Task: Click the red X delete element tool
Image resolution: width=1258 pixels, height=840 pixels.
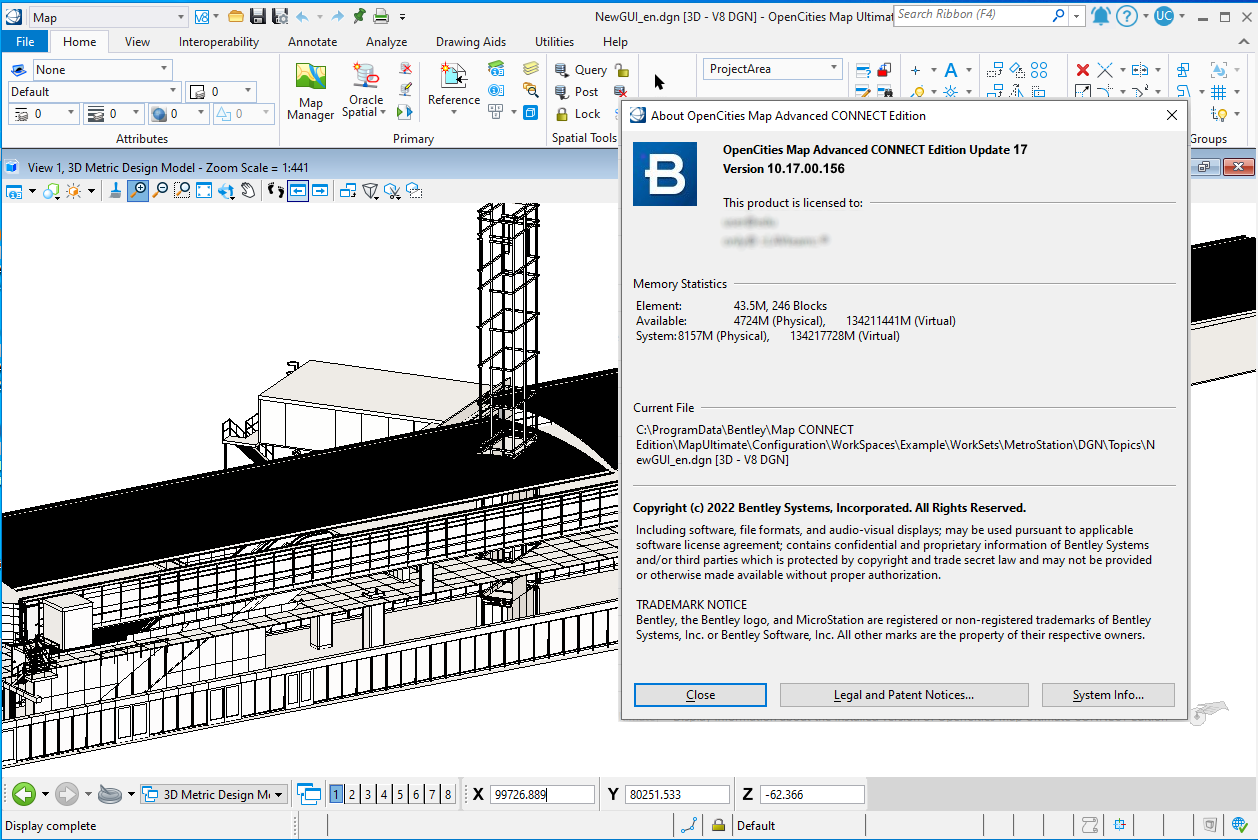Action: click(x=1082, y=70)
